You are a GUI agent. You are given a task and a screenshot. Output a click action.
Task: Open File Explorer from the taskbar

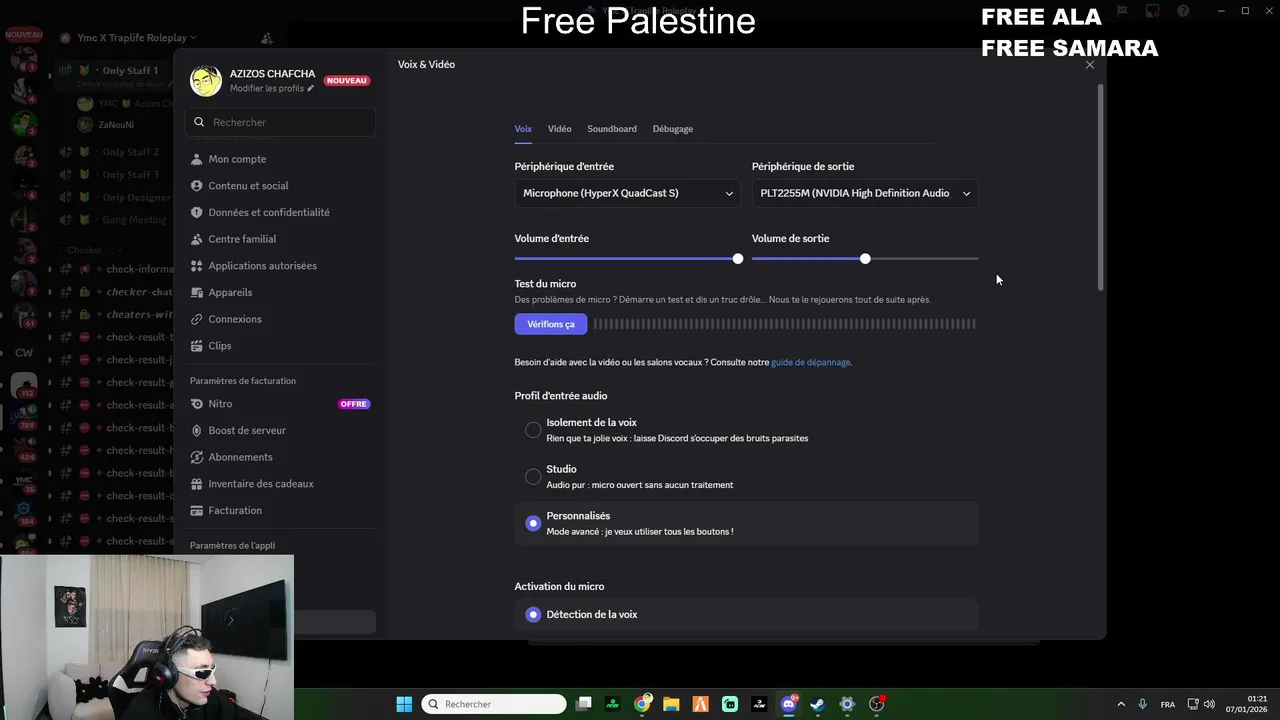[x=671, y=704]
